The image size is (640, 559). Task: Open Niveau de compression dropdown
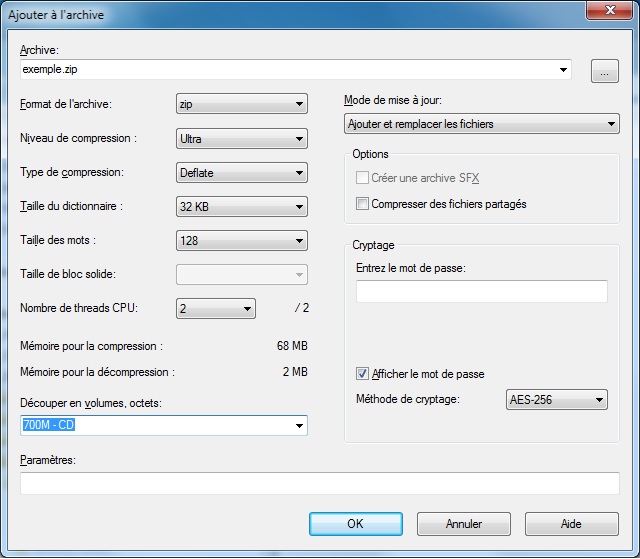299,139
